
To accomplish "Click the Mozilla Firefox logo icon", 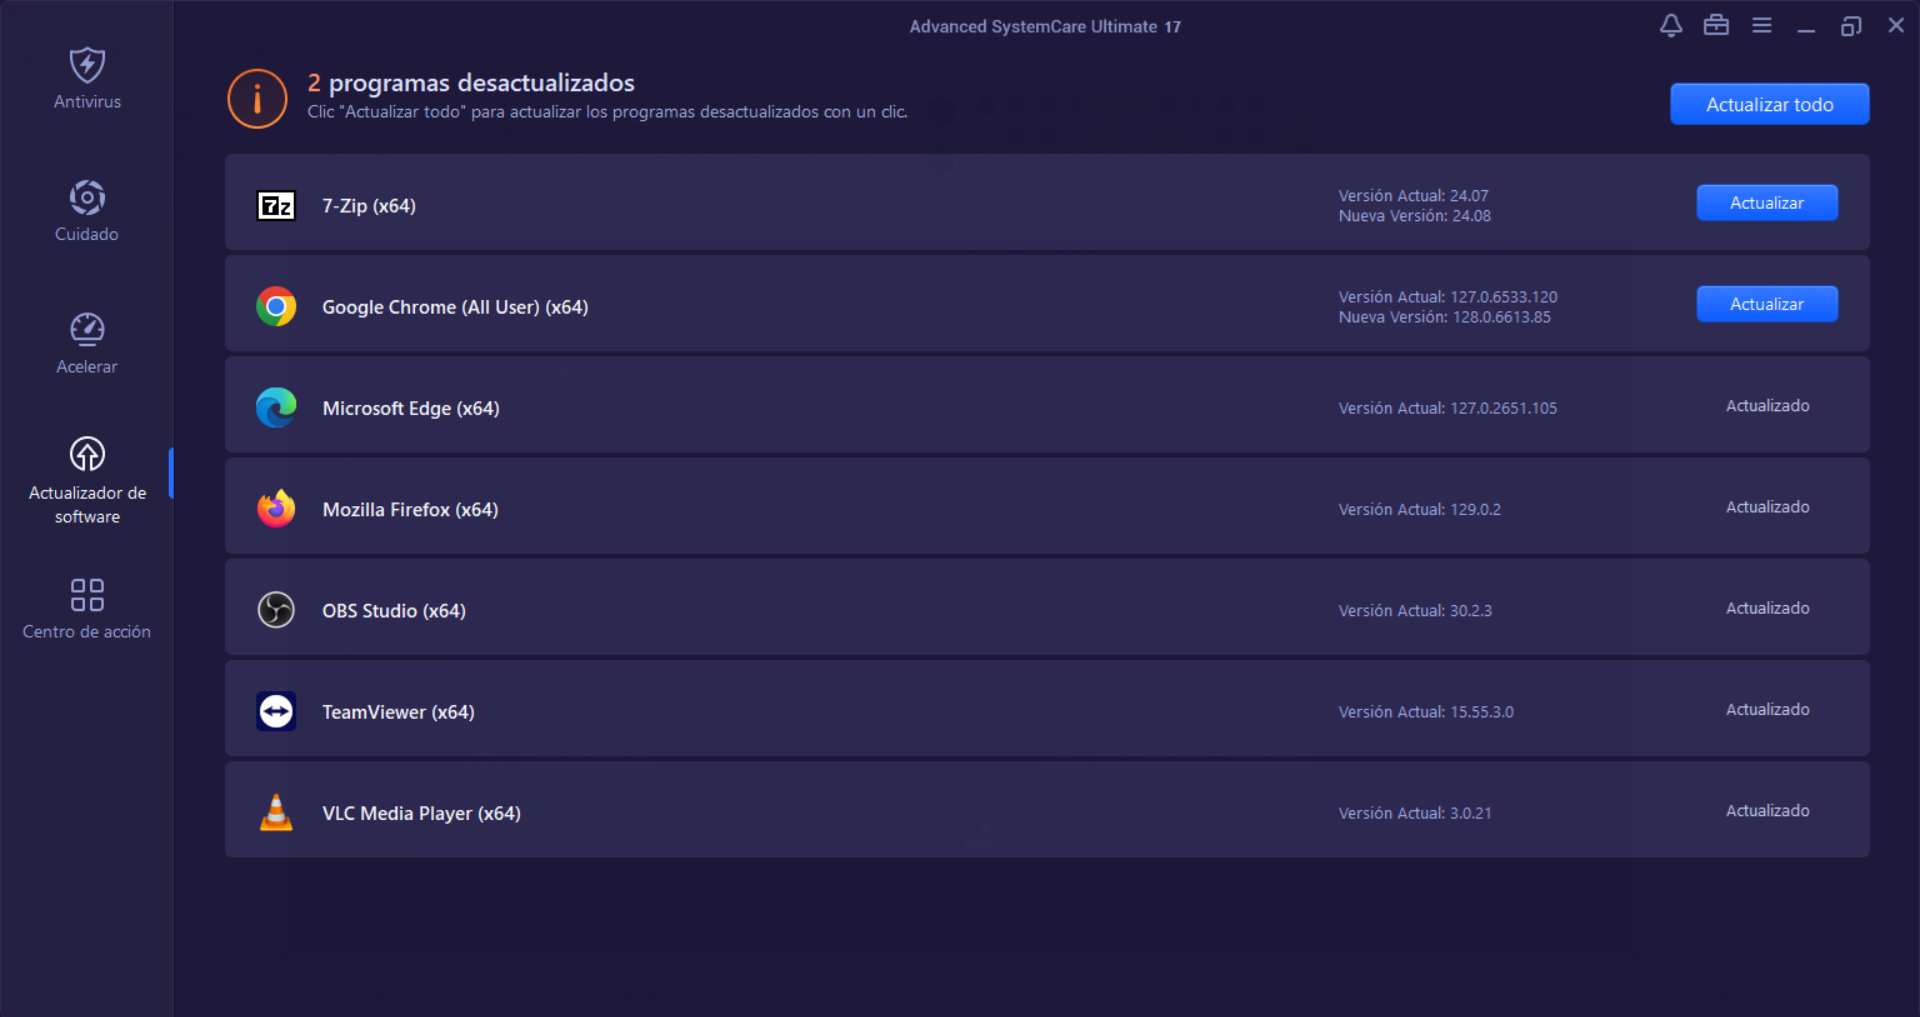I will tap(276, 509).
